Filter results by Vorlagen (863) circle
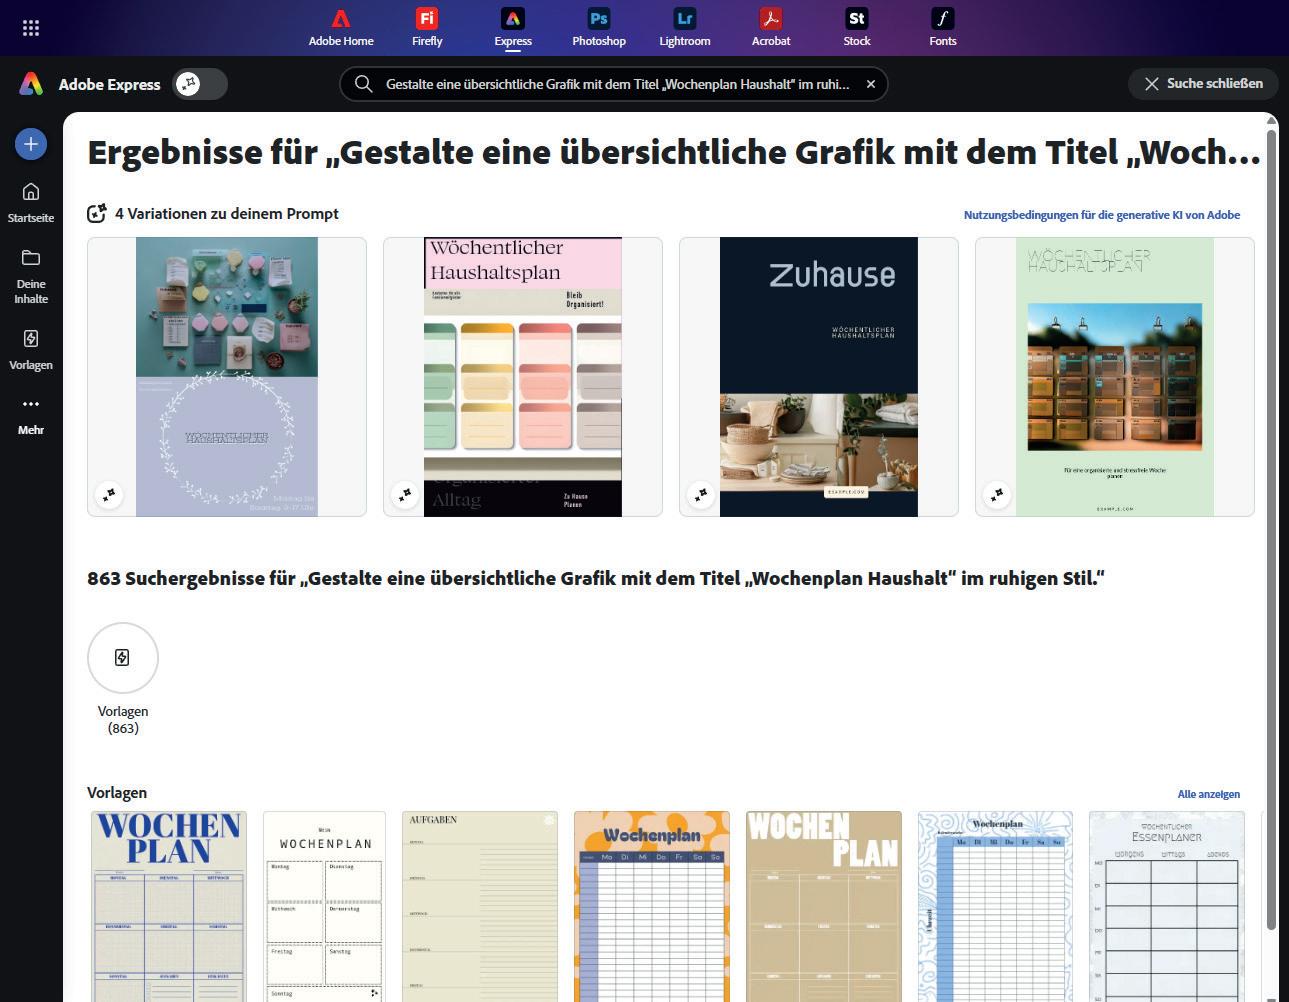Screen dimensions: 1289x1002 pos(123,658)
